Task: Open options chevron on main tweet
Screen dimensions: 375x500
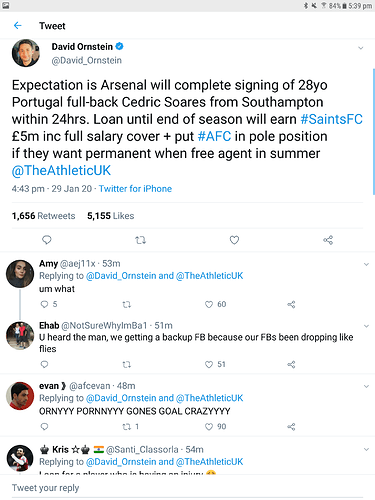Action: click(361, 48)
